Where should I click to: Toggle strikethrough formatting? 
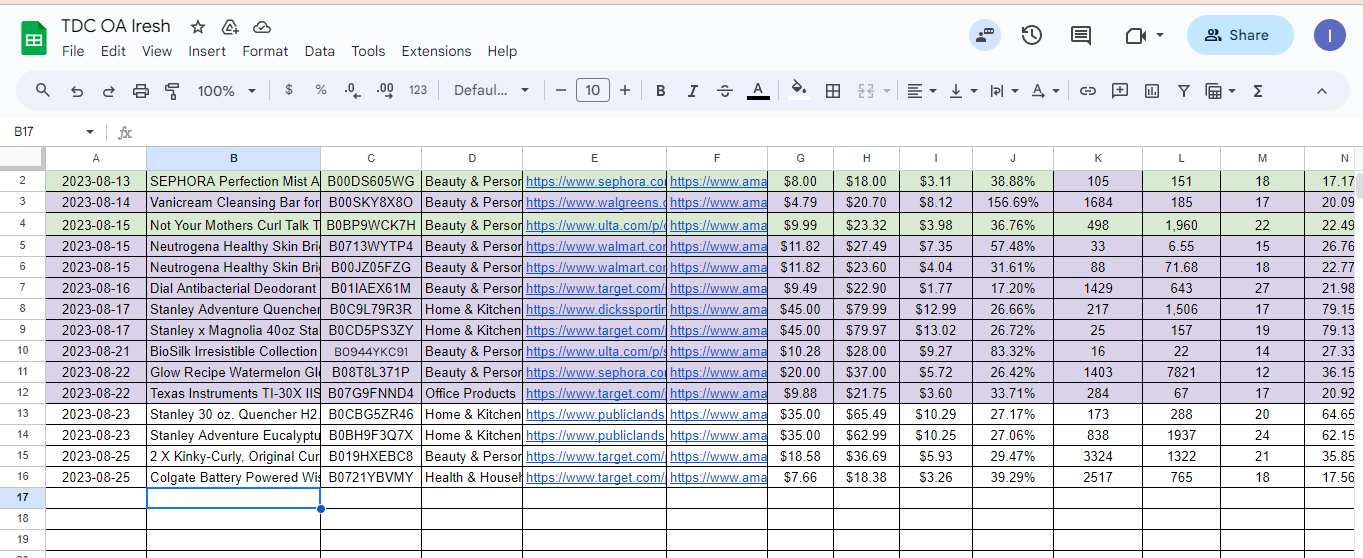(x=725, y=91)
